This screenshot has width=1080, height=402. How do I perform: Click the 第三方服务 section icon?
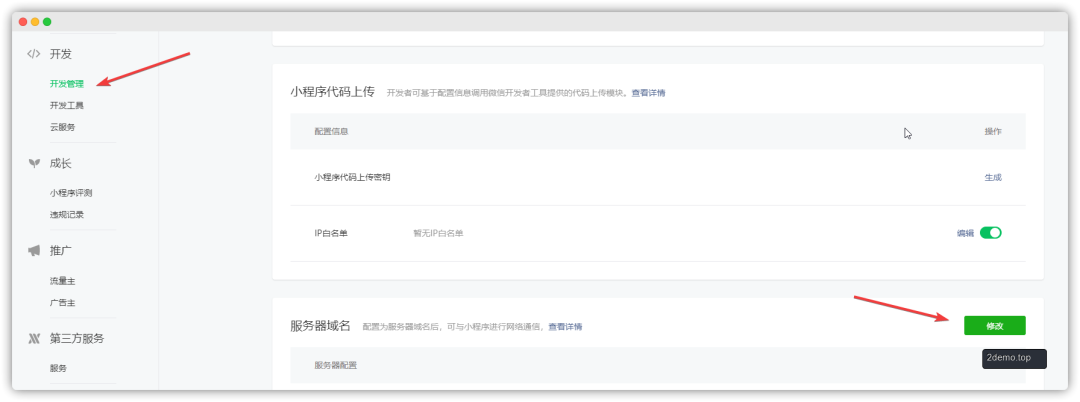tap(33, 339)
